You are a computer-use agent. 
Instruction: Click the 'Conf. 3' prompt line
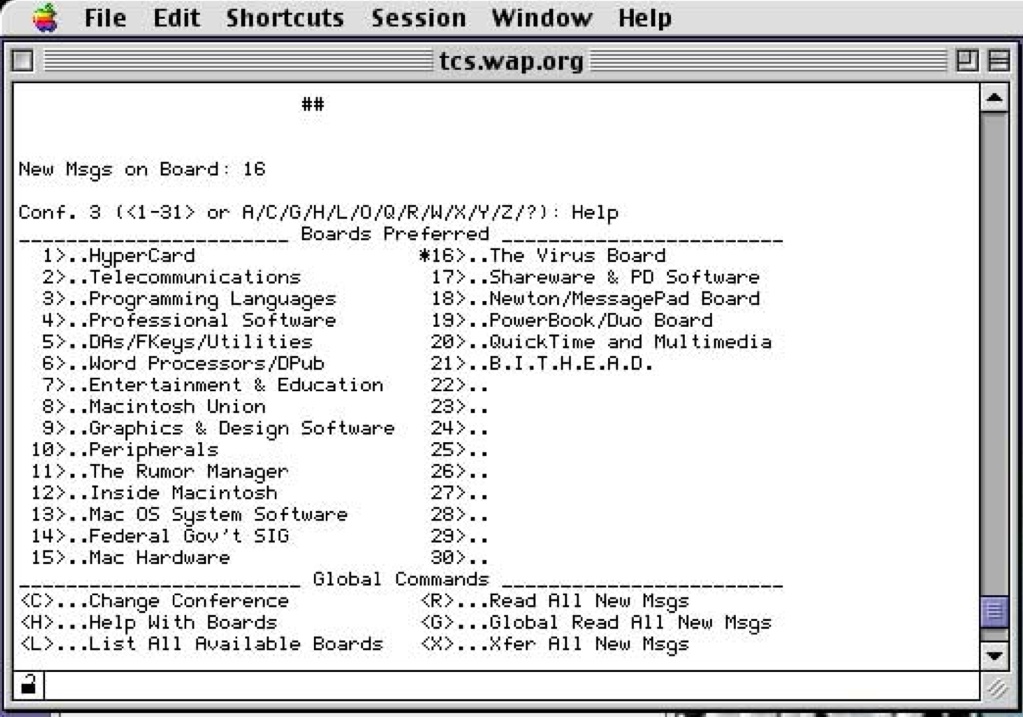318,213
